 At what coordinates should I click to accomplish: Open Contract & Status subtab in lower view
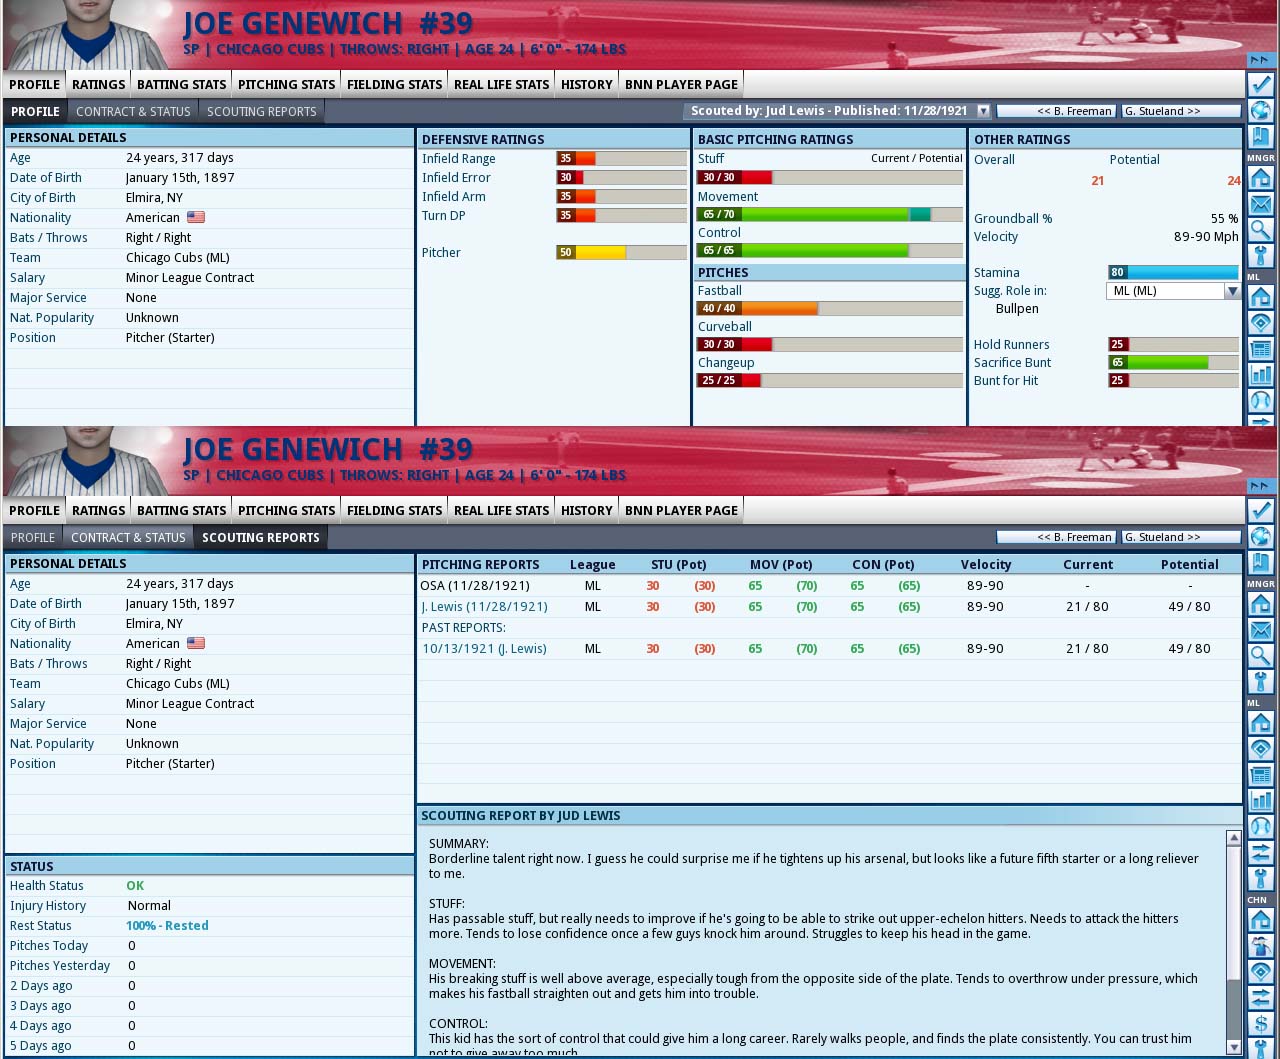(x=128, y=537)
